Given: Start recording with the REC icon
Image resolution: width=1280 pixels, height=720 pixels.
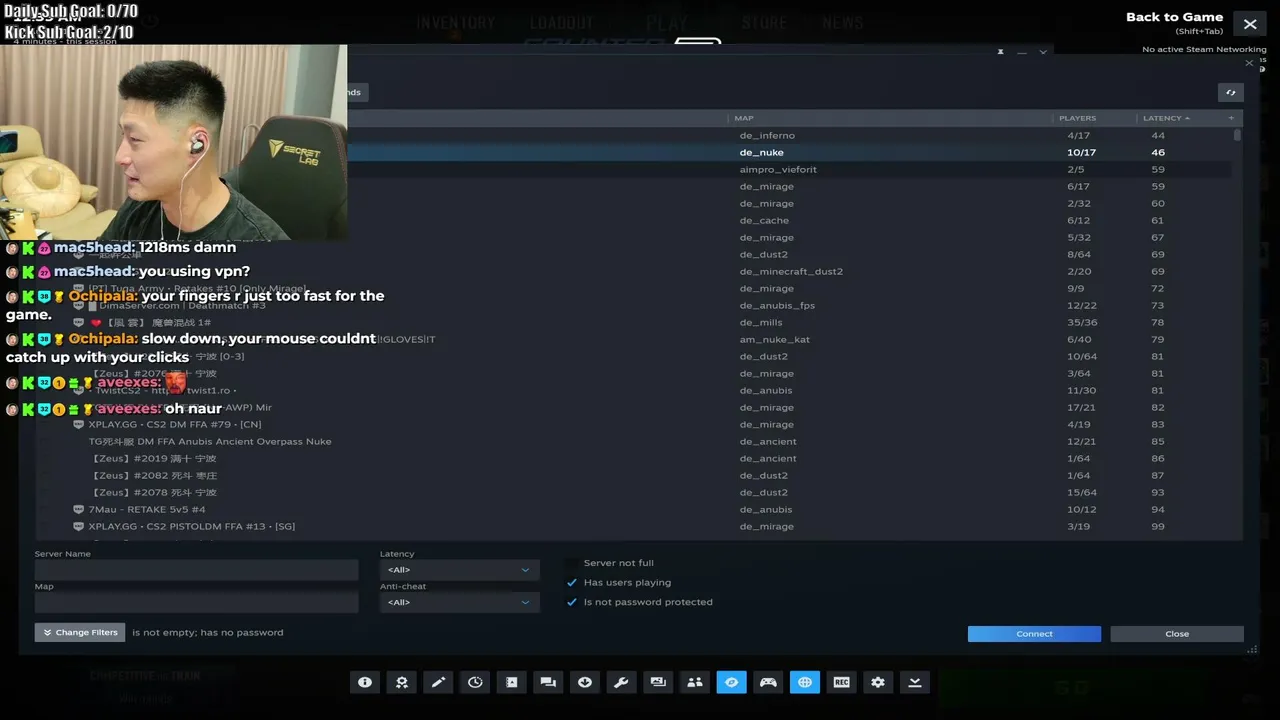Looking at the screenshot, I should click(841, 682).
